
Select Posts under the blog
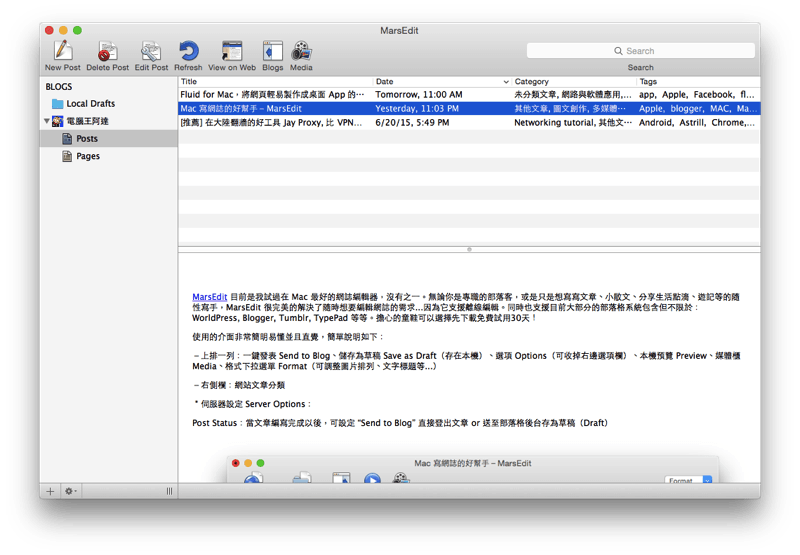coord(109,138)
